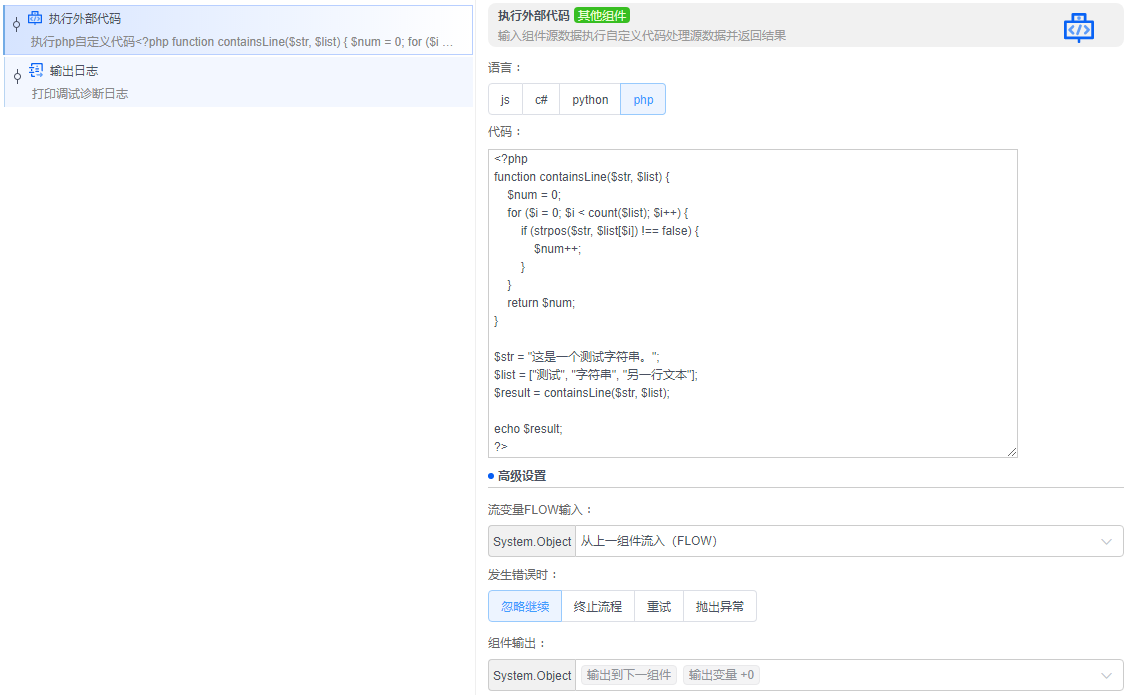Click the 执行外部代码 component icon

[x=37, y=16]
